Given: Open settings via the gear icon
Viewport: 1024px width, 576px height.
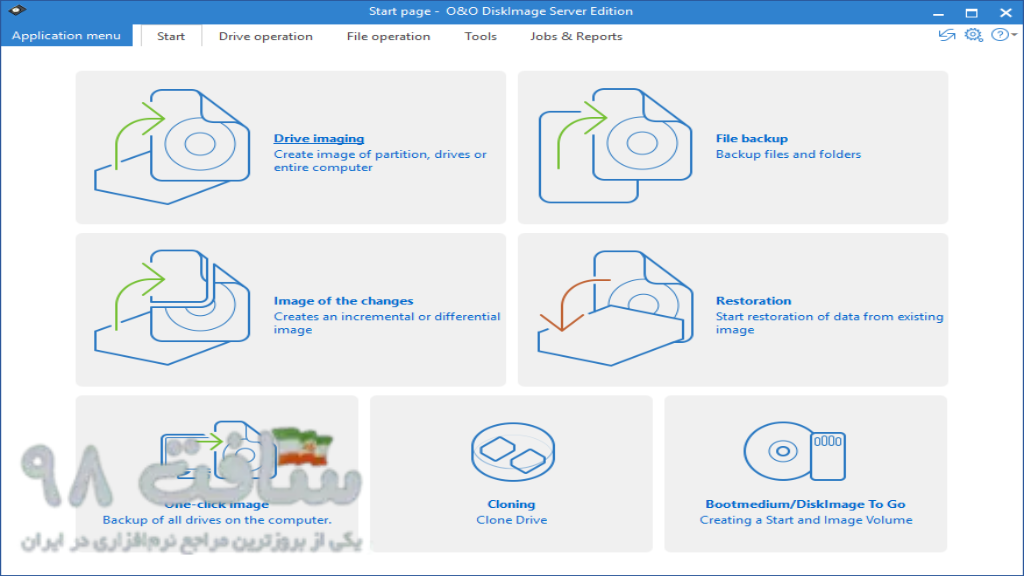Looking at the screenshot, I should point(973,35).
